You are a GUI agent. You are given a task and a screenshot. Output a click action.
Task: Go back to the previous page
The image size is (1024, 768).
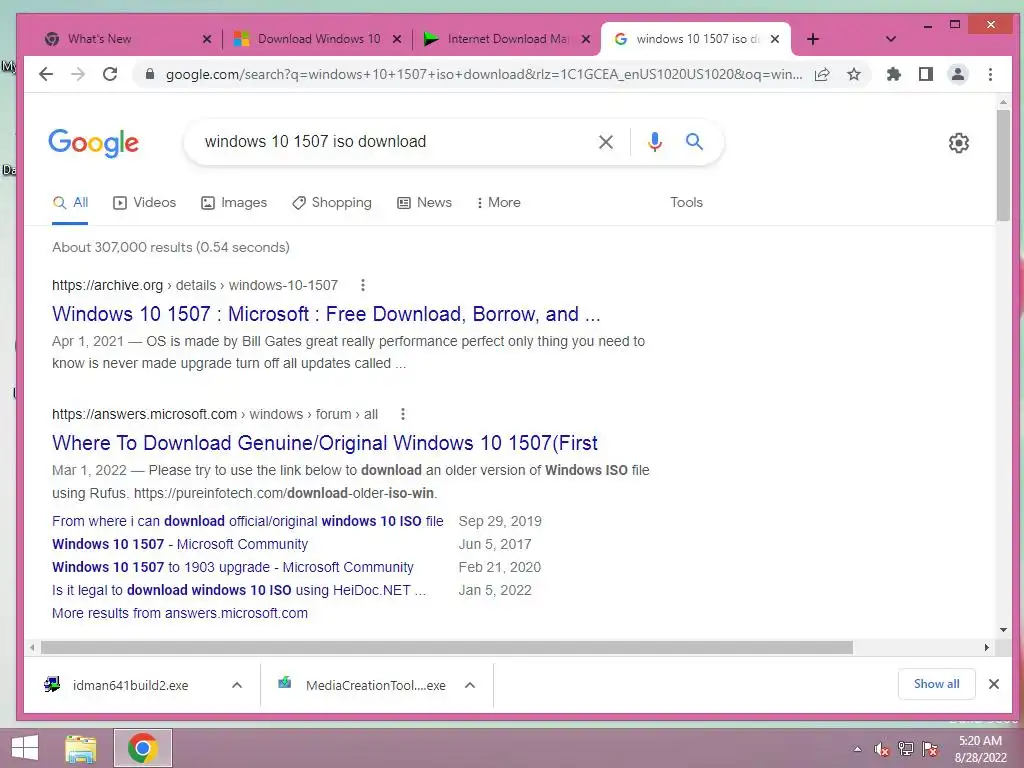46,74
